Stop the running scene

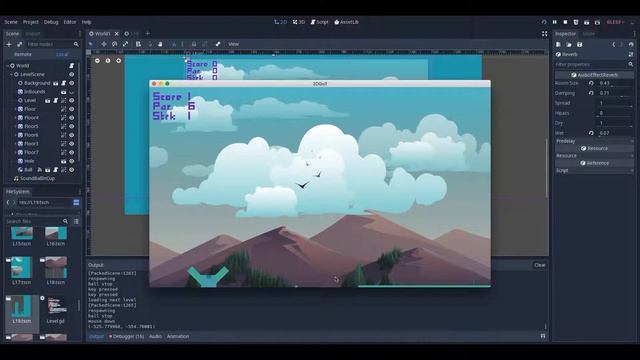(x=565, y=22)
